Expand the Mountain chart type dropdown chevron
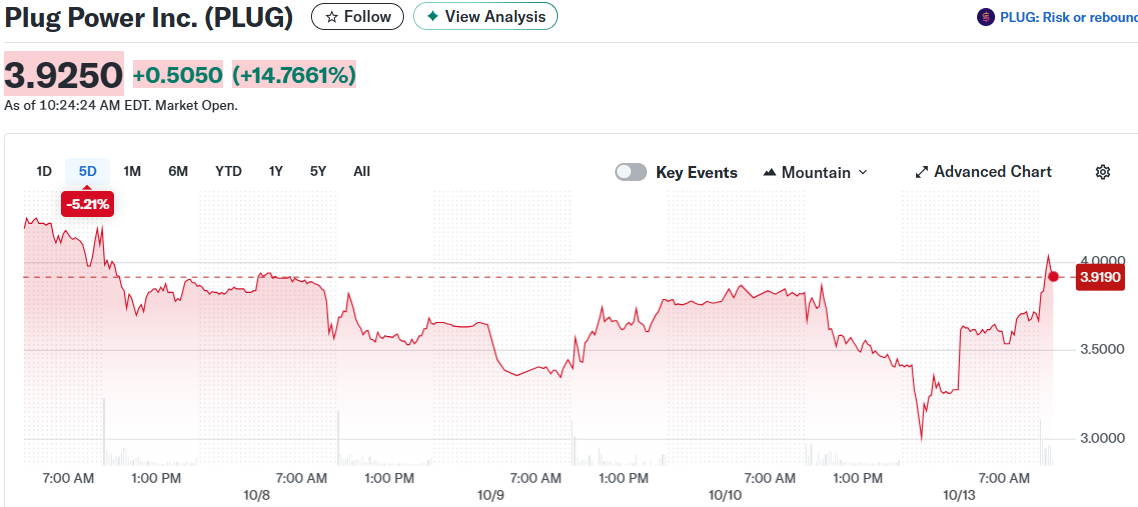The image size is (1138, 507). (x=863, y=172)
